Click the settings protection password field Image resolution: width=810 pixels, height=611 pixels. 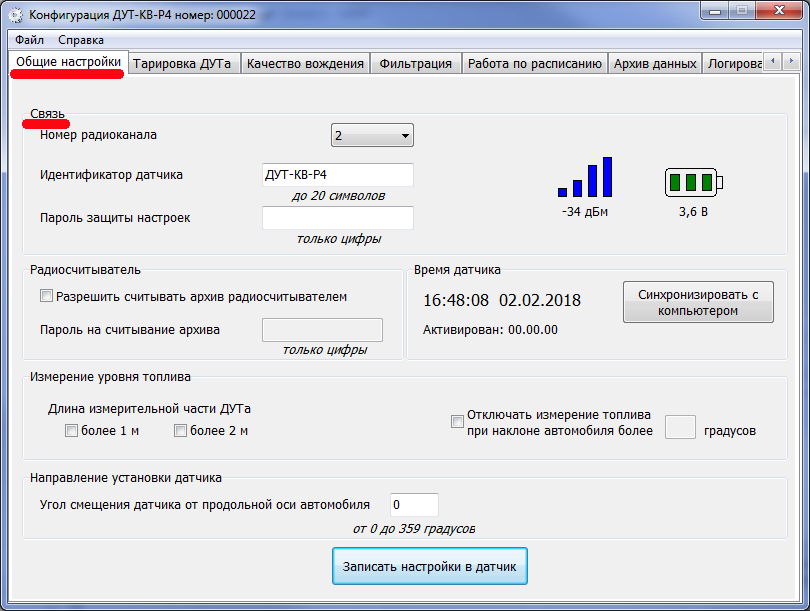[338, 217]
